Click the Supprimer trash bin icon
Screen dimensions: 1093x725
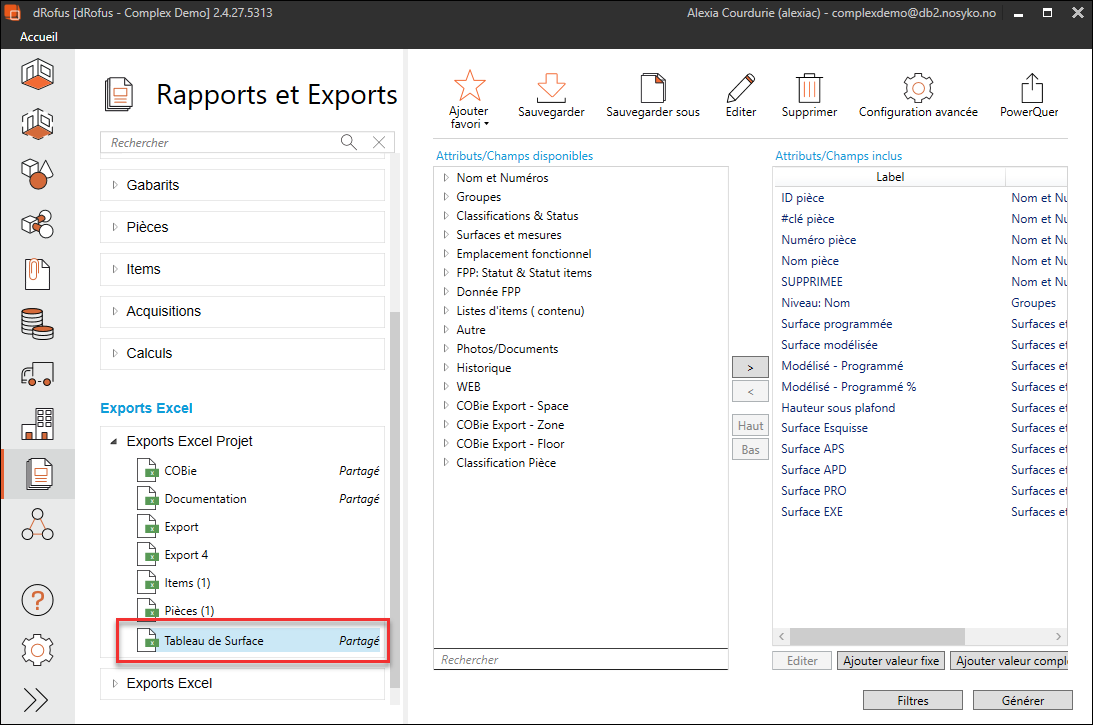(x=809, y=87)
